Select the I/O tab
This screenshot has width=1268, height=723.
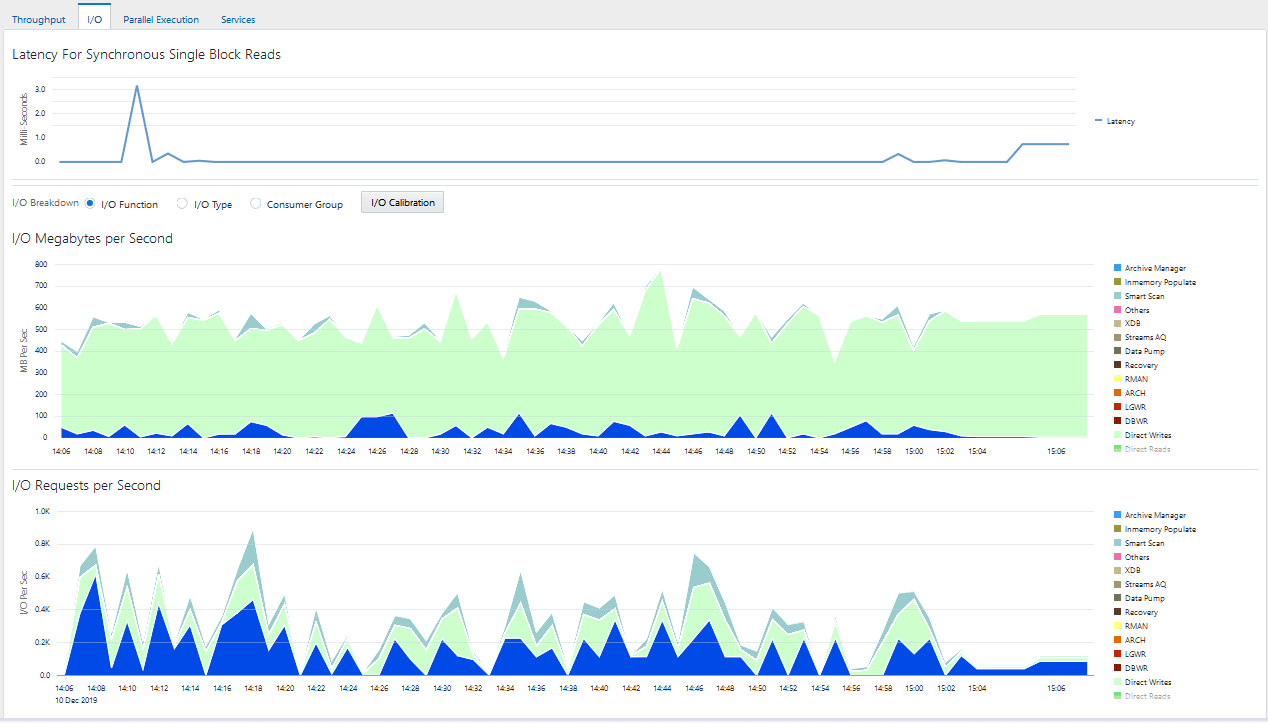click(95, 19)
